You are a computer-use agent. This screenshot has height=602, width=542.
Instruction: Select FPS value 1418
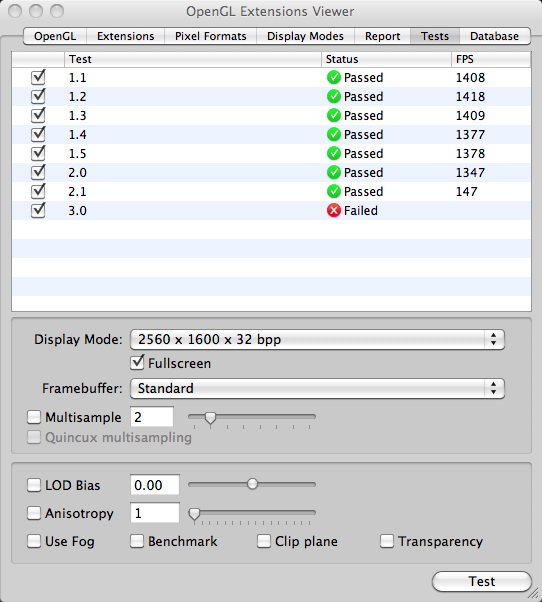coord(470,96)
